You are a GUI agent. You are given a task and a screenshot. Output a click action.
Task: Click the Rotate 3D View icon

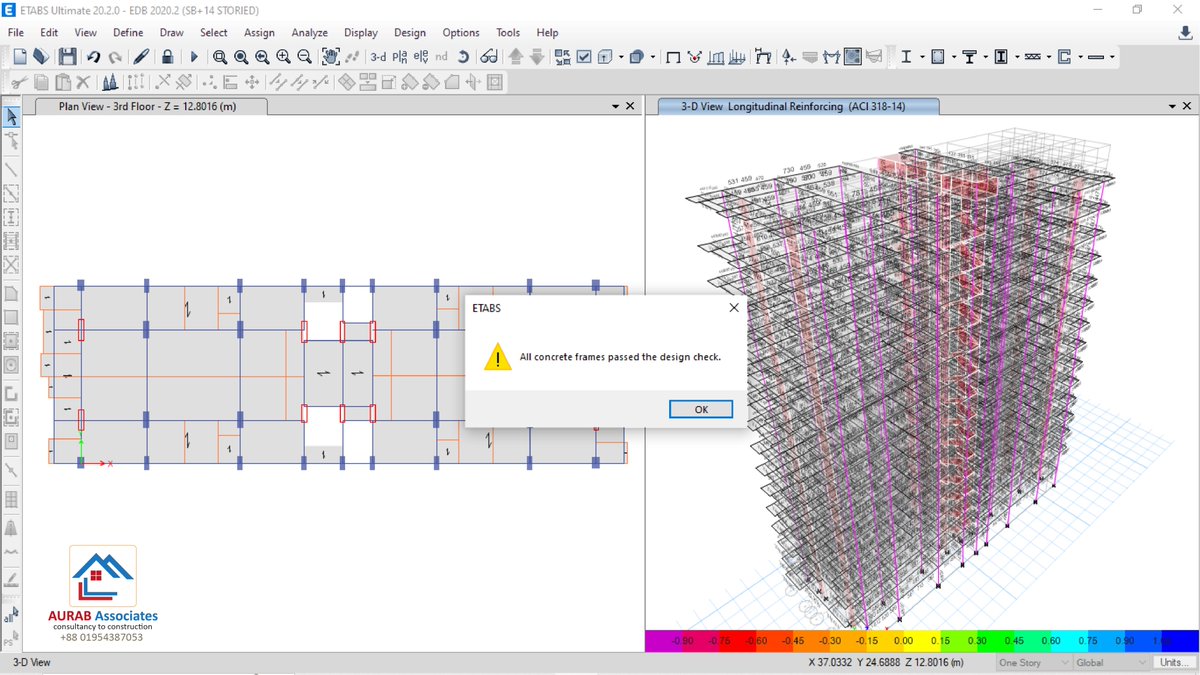tap(463, 57)
